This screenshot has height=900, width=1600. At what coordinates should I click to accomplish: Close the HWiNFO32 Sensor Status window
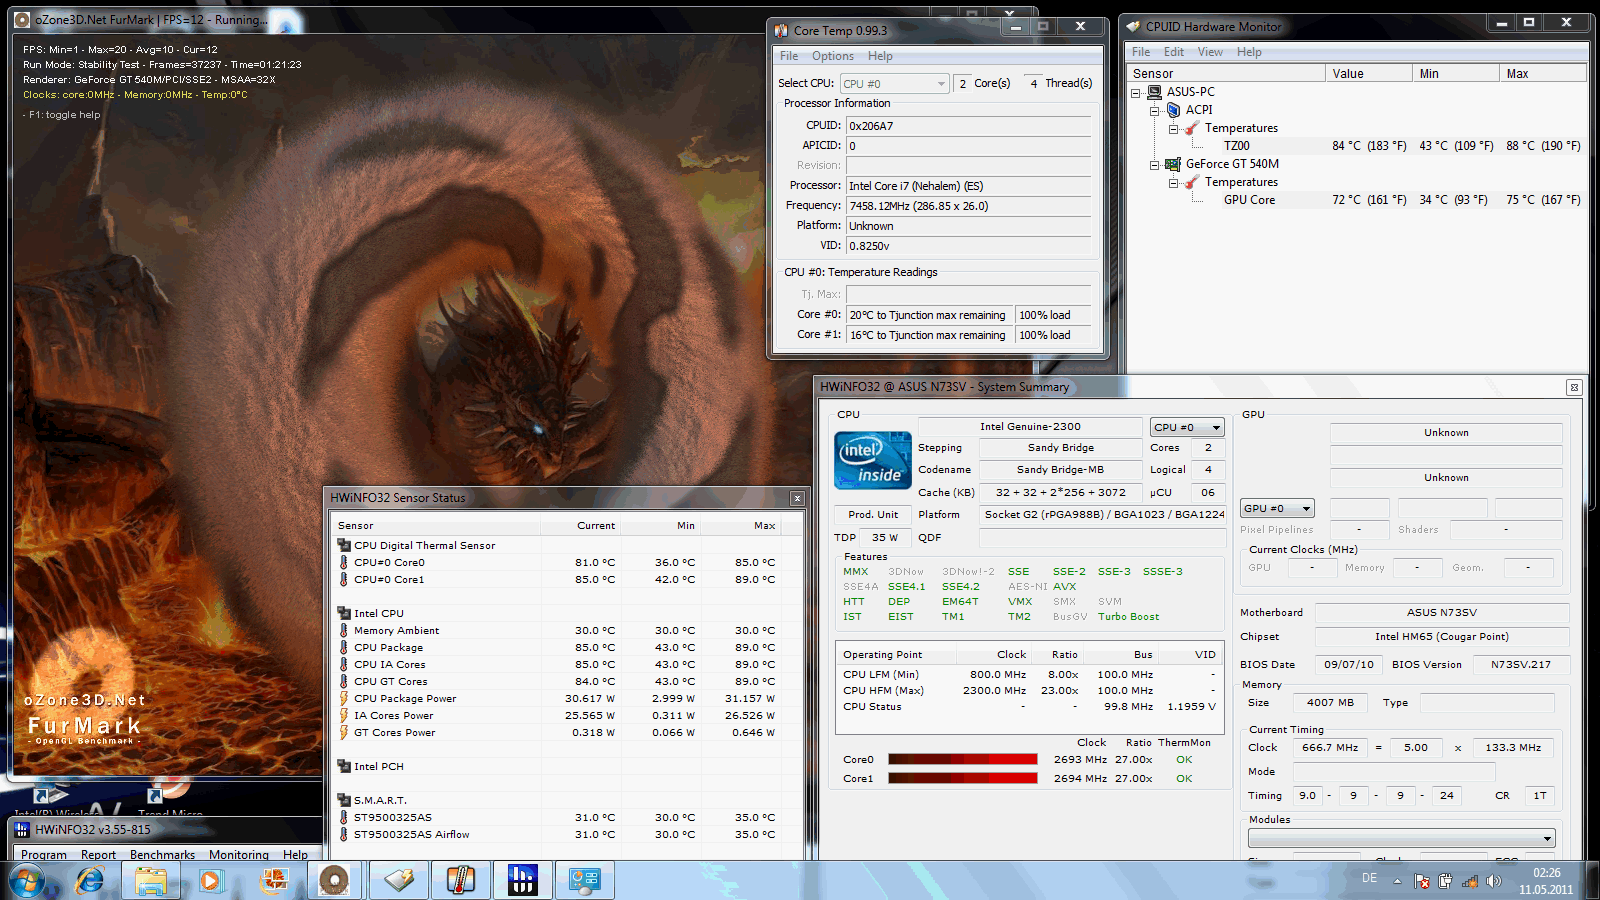[797, 498]
